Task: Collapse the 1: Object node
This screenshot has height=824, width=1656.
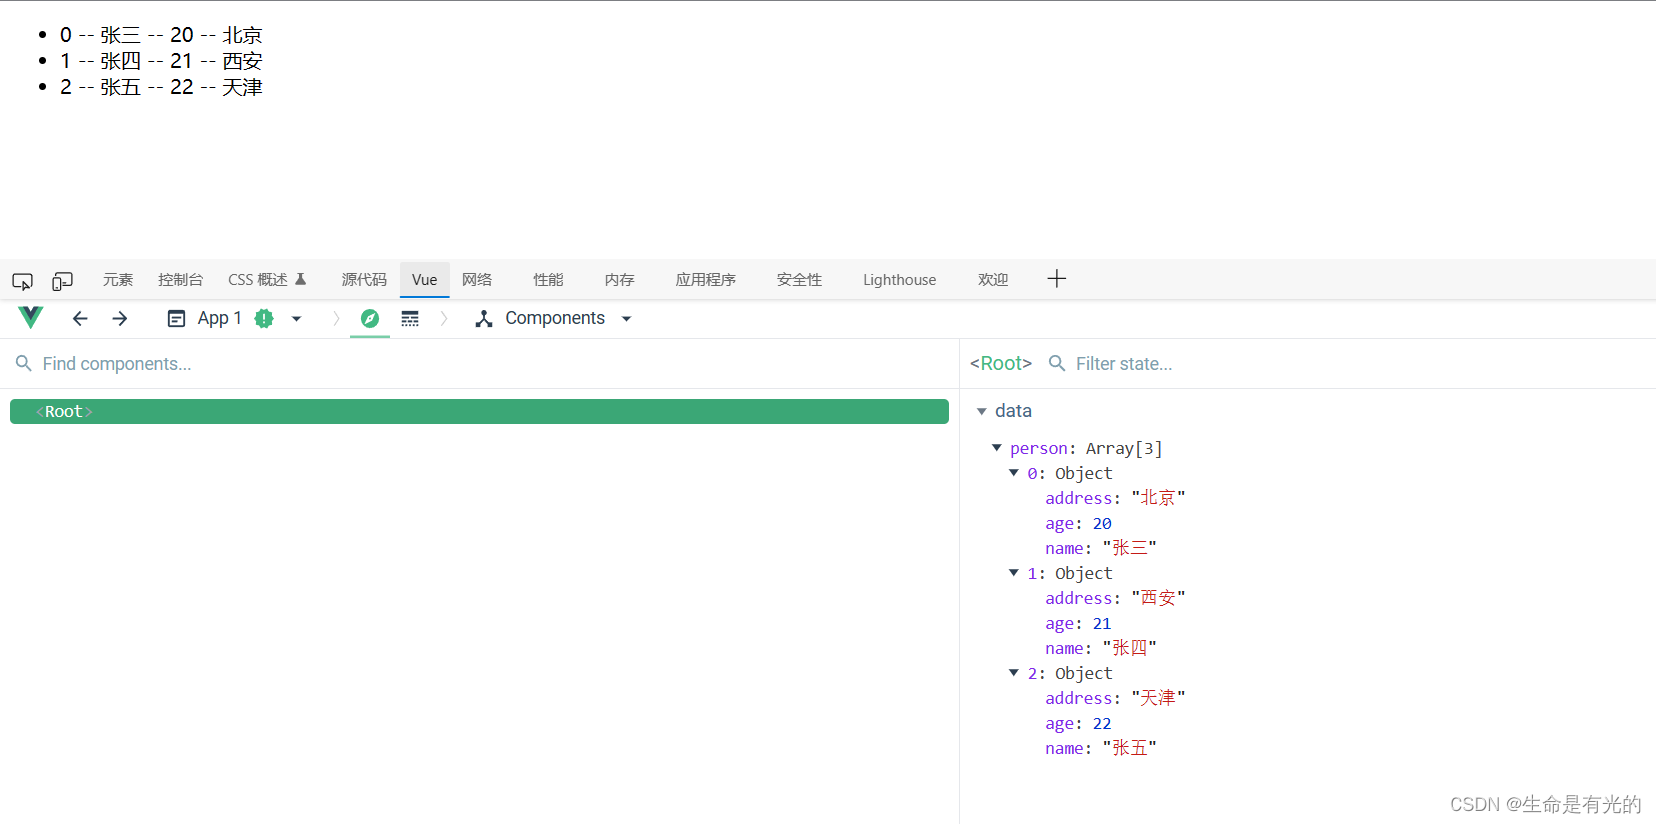Action: 1014,573
